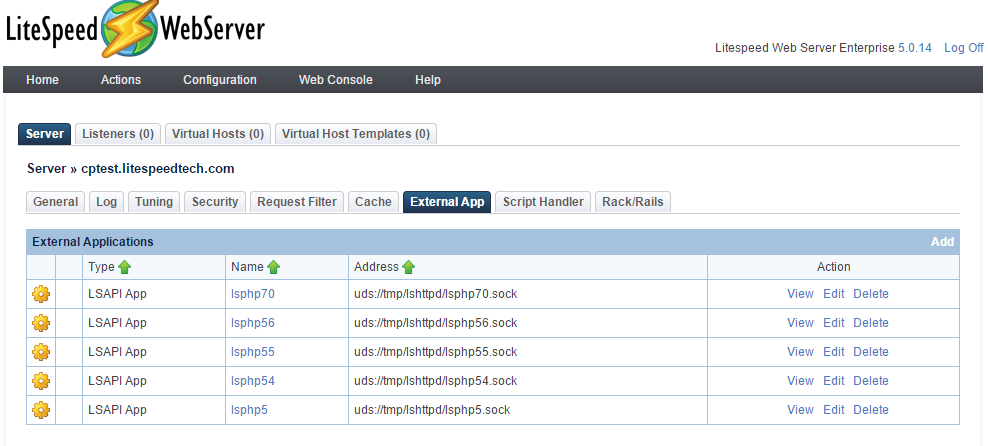
Task: Click address uds://tmp/lshttpd/lsphp5.sock
Action: click(432, 410)
